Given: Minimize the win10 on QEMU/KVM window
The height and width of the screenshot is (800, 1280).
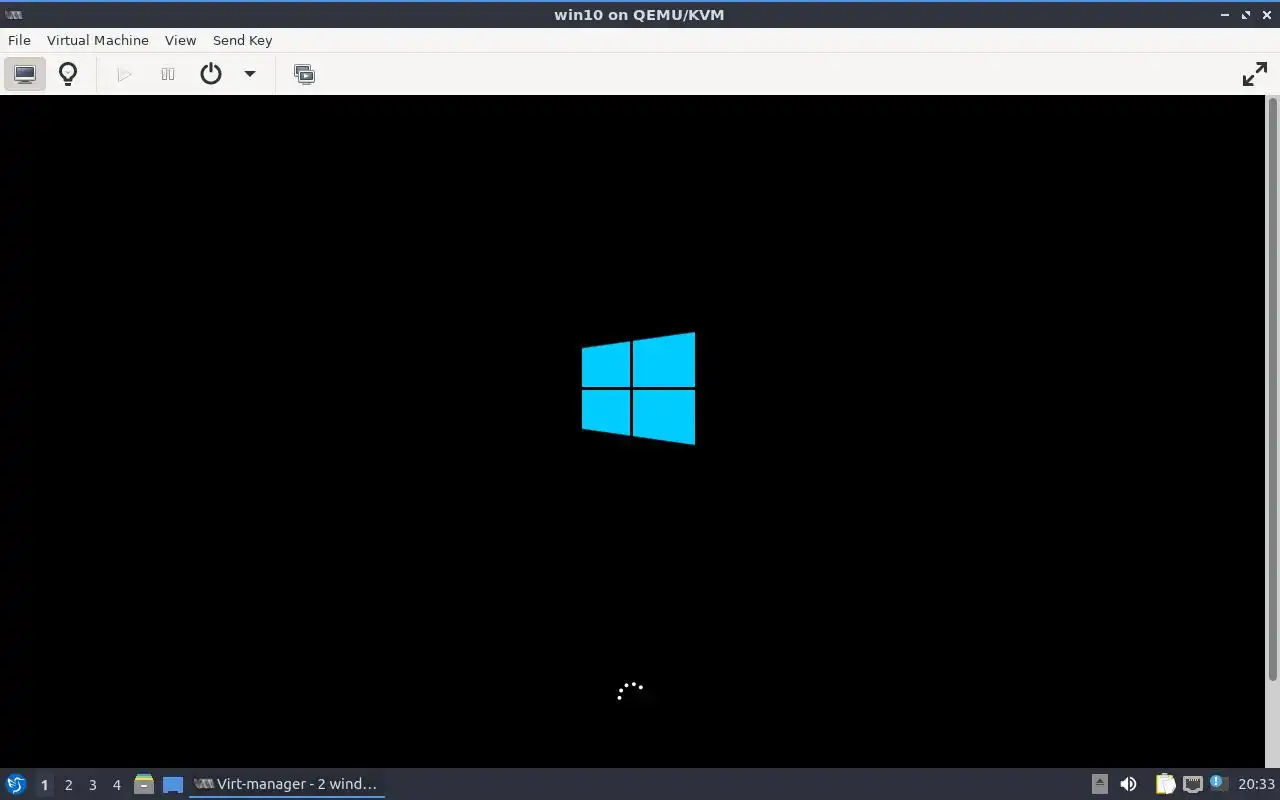Looking at the screenshot, I should click(x=1225, y=15).
